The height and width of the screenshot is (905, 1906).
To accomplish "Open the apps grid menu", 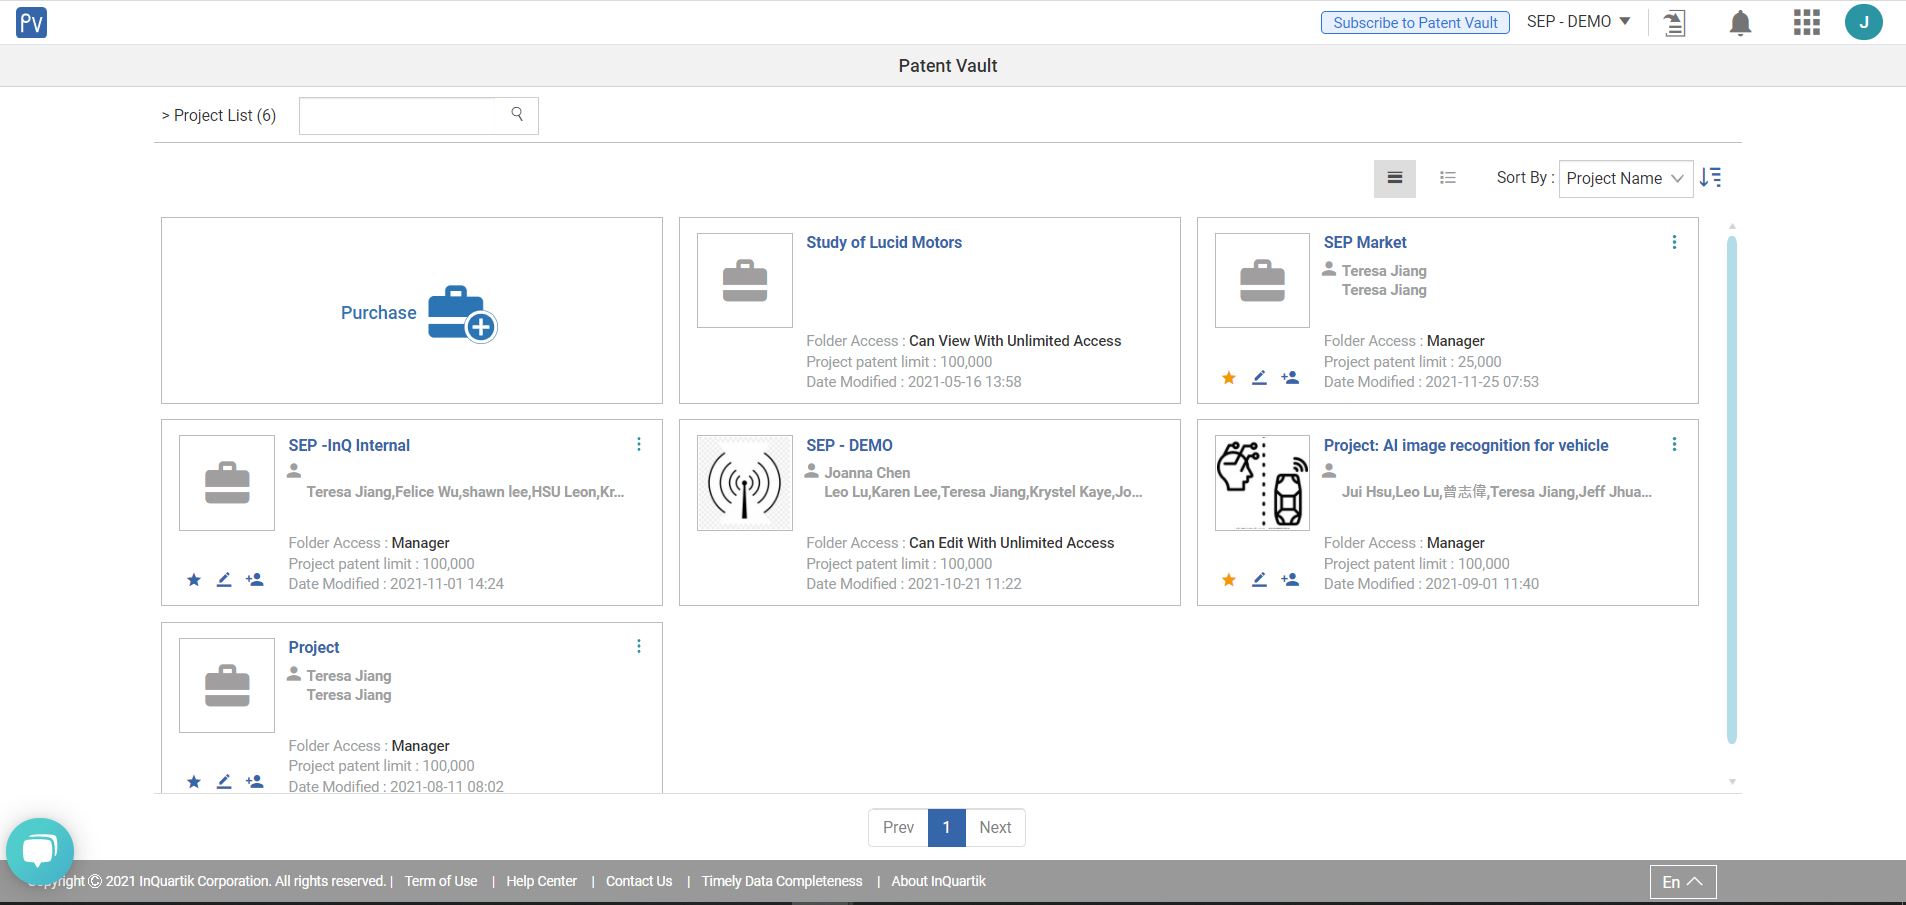I will pos(1806,22).
